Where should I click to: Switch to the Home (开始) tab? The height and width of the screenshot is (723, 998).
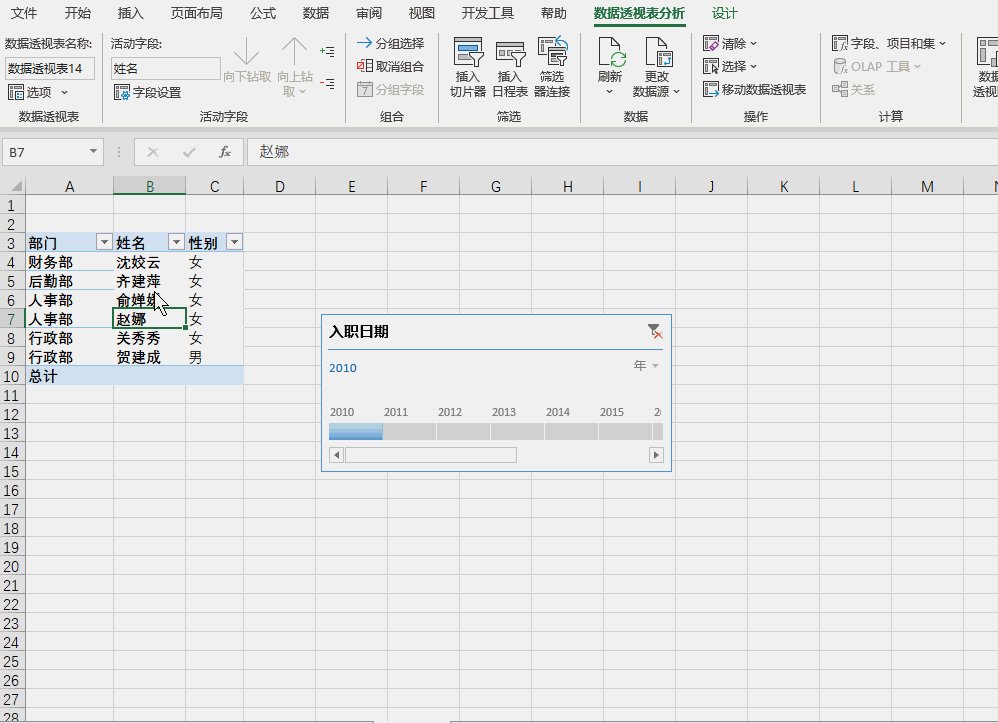point(78,13)
